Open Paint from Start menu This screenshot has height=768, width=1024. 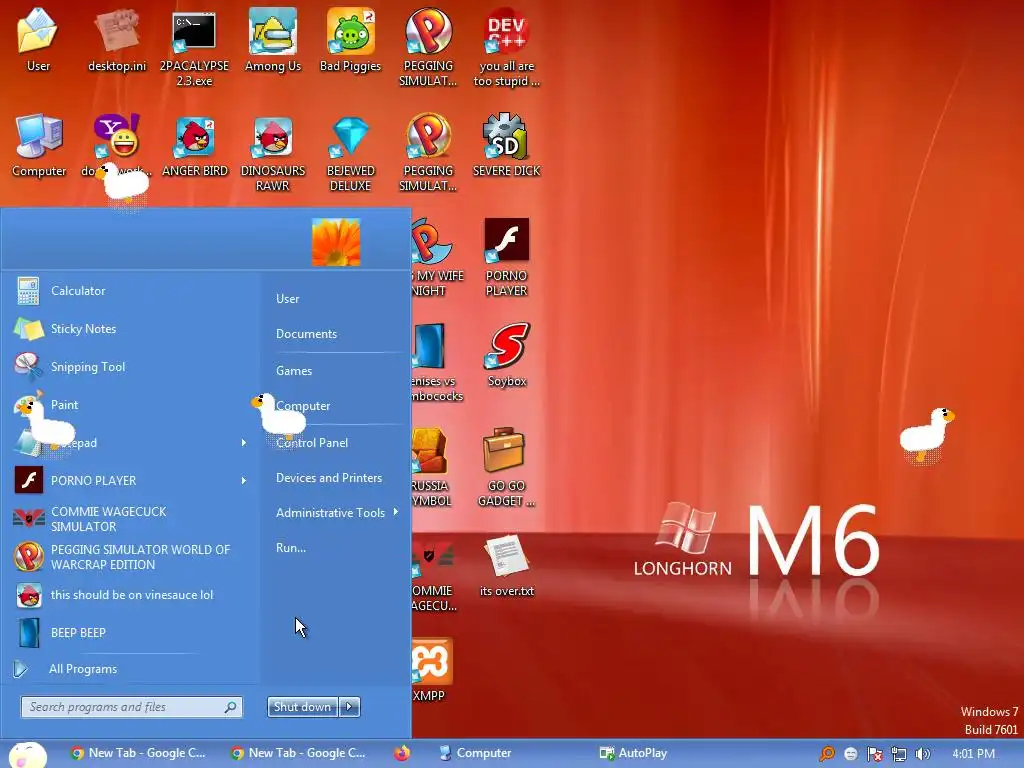coord(131,404)
